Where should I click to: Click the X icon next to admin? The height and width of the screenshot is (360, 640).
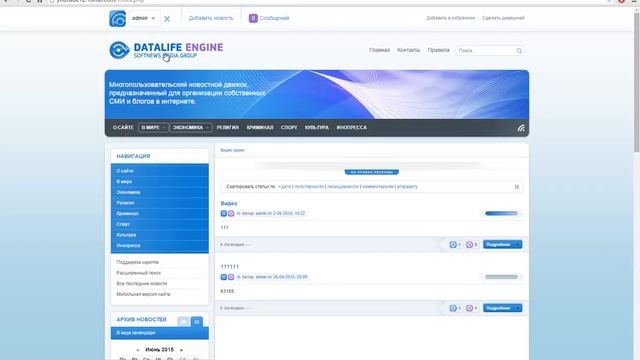(167, 19)
